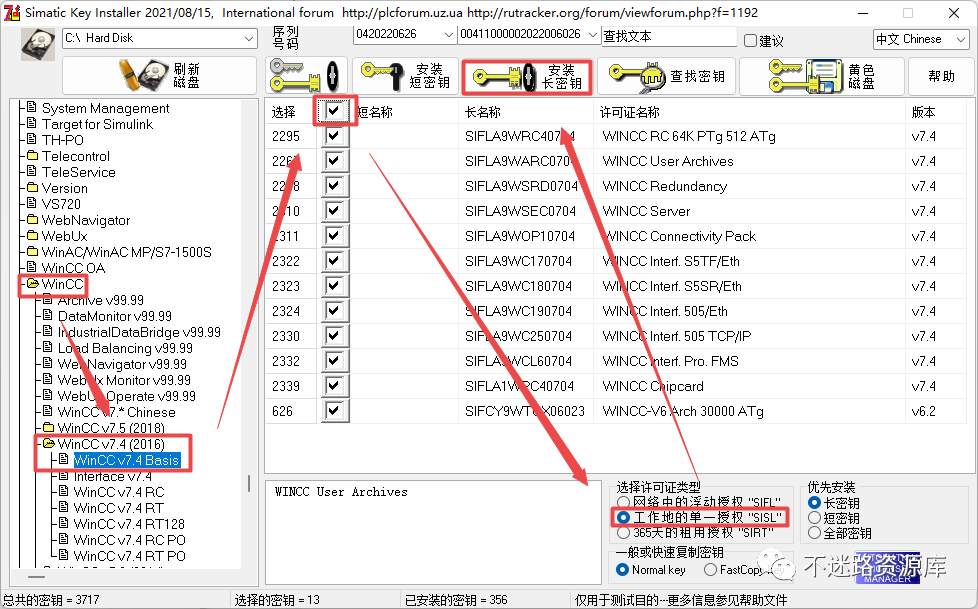Screen dimensions: 978x609
Task: Select WinCC v7.4 RC tree item
Action: click(x=119, y=492)
